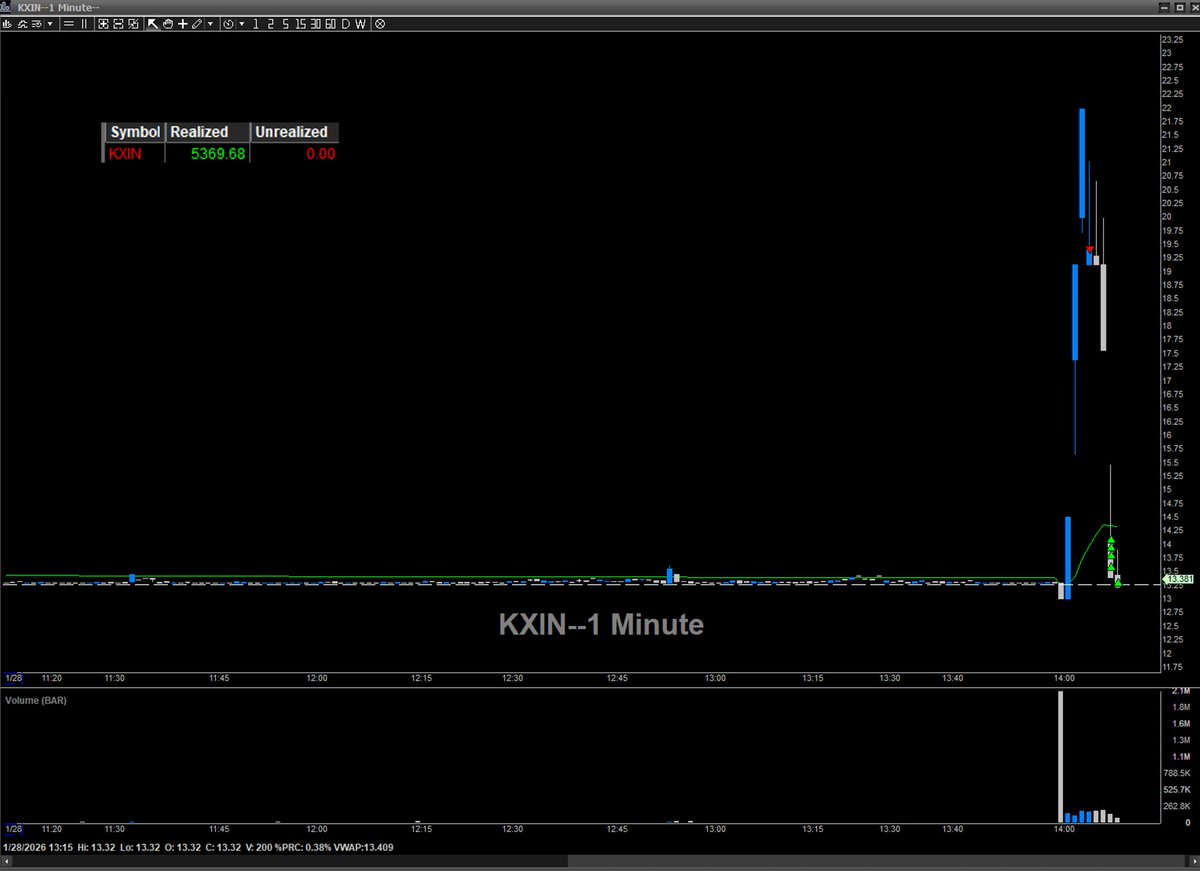Open the indicators wave-line icon
1200x871 pixels.
[22, 24]
